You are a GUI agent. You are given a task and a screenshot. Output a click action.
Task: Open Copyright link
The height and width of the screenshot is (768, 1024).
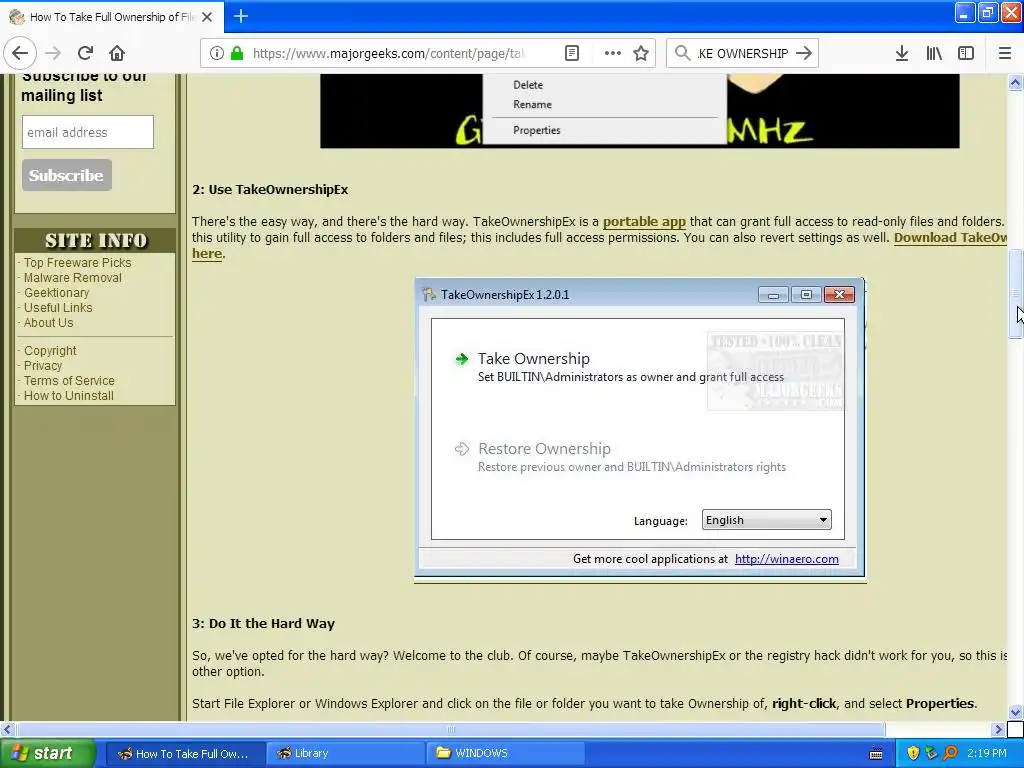point(50,351)
